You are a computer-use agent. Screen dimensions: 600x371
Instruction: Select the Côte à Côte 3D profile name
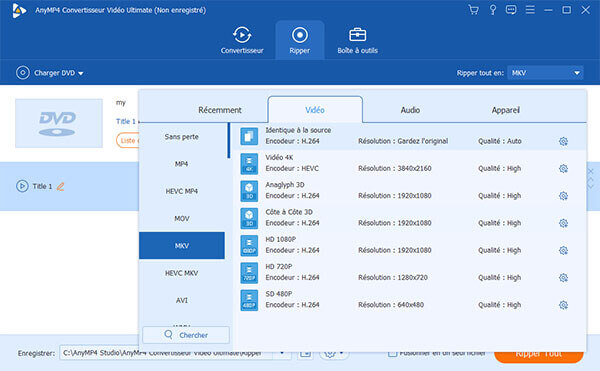click(x=289, y=212)
